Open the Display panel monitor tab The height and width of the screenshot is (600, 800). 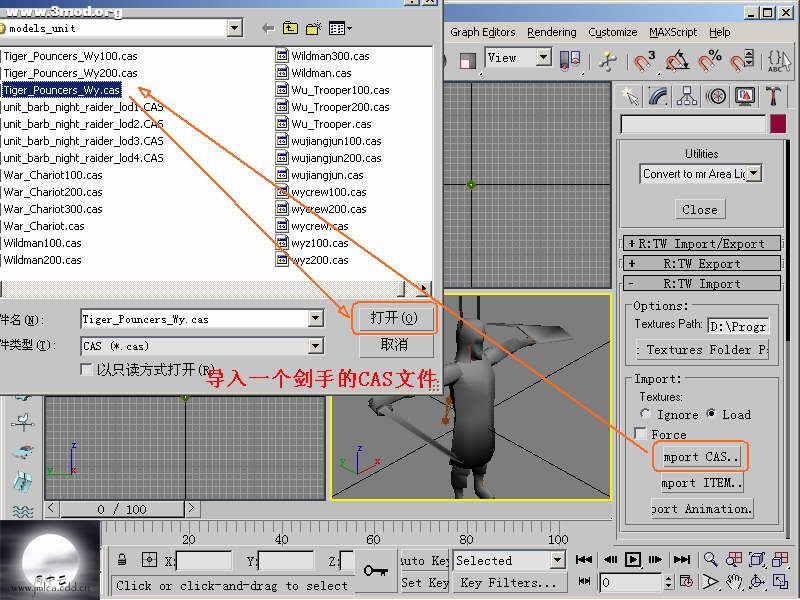(x=744, y=97)
